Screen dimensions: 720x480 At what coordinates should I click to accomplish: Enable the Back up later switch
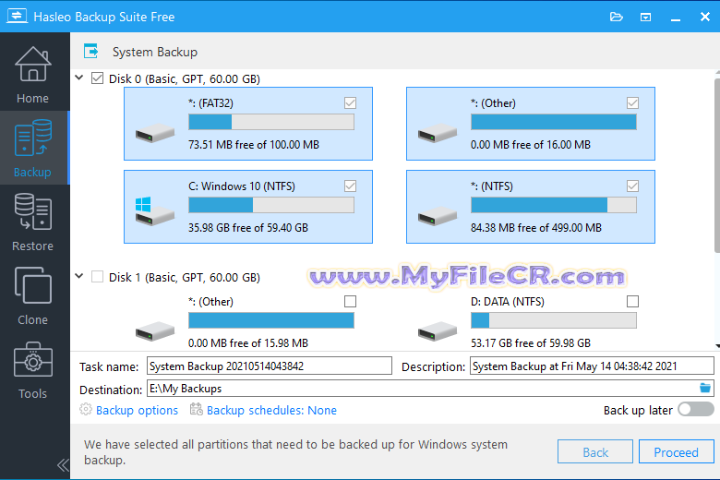tap(696, 409)
